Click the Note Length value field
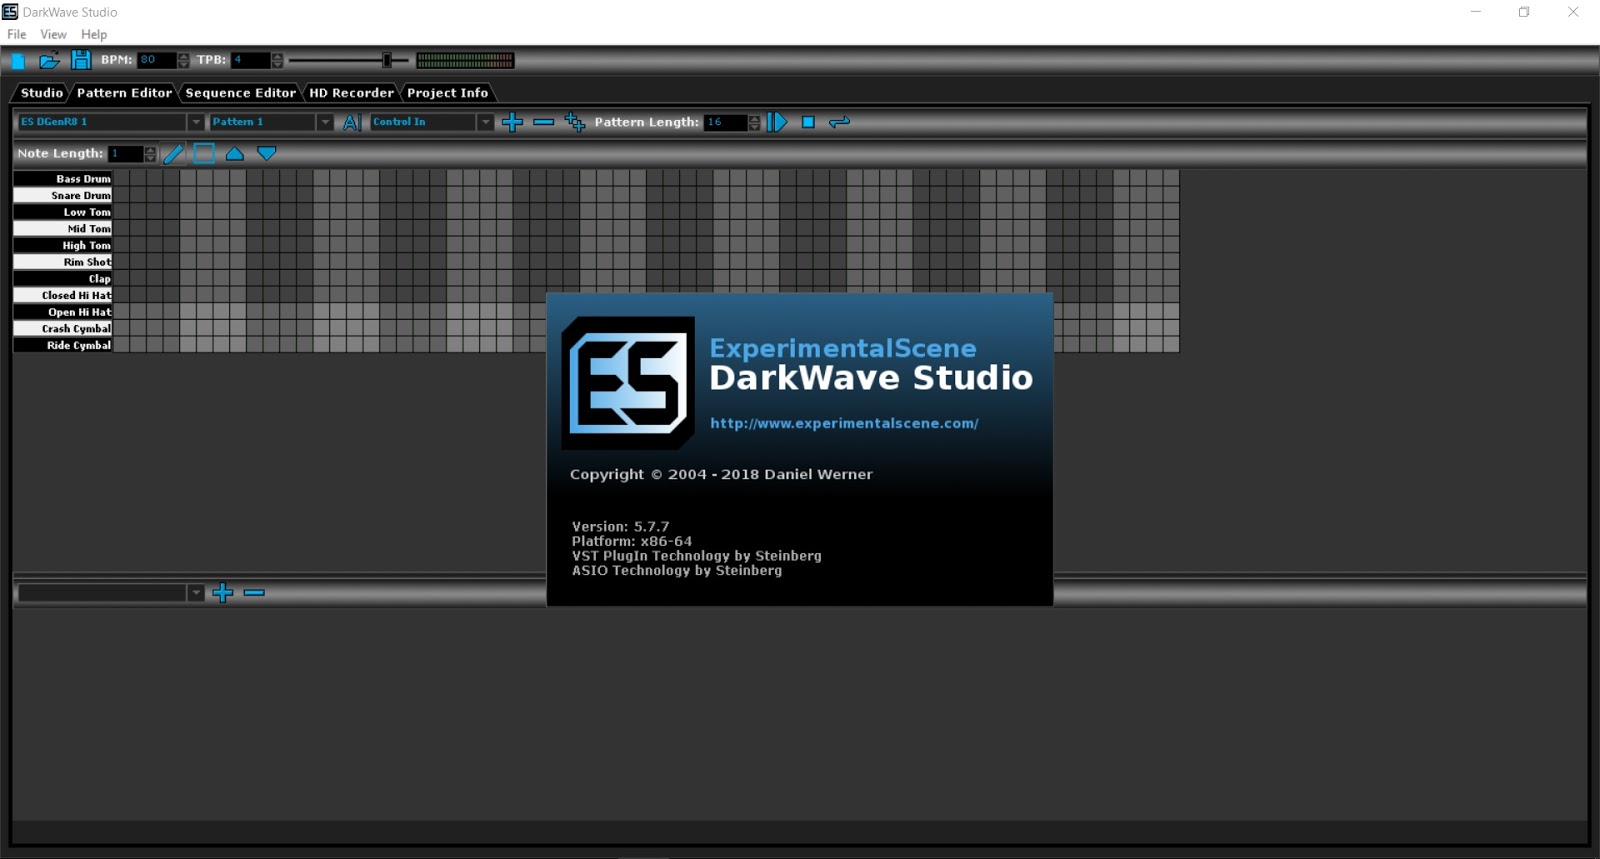 point(126,153)
